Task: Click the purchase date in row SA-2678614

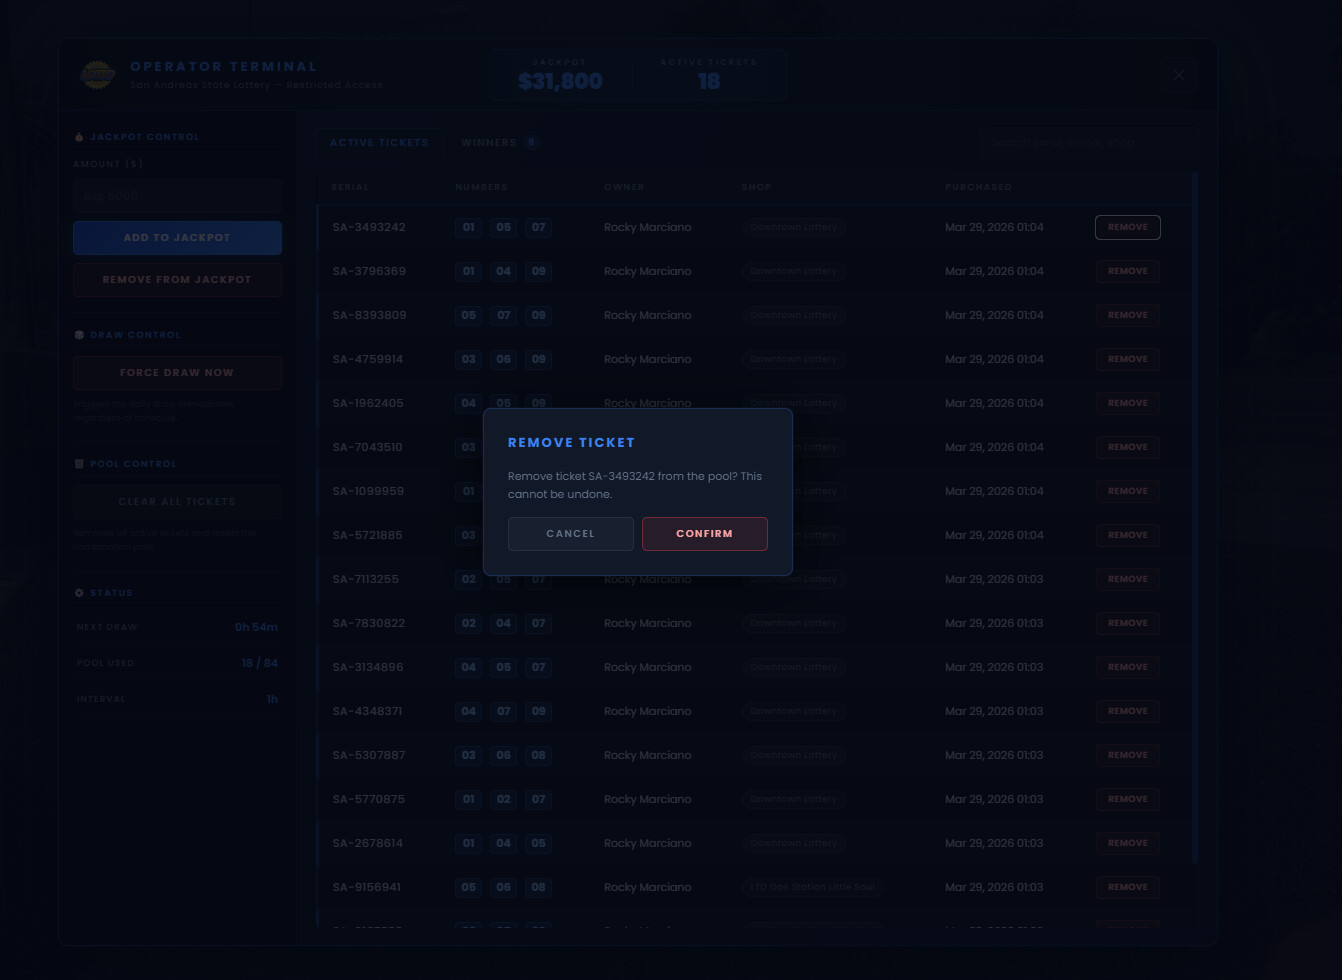Action: (994, 843)
